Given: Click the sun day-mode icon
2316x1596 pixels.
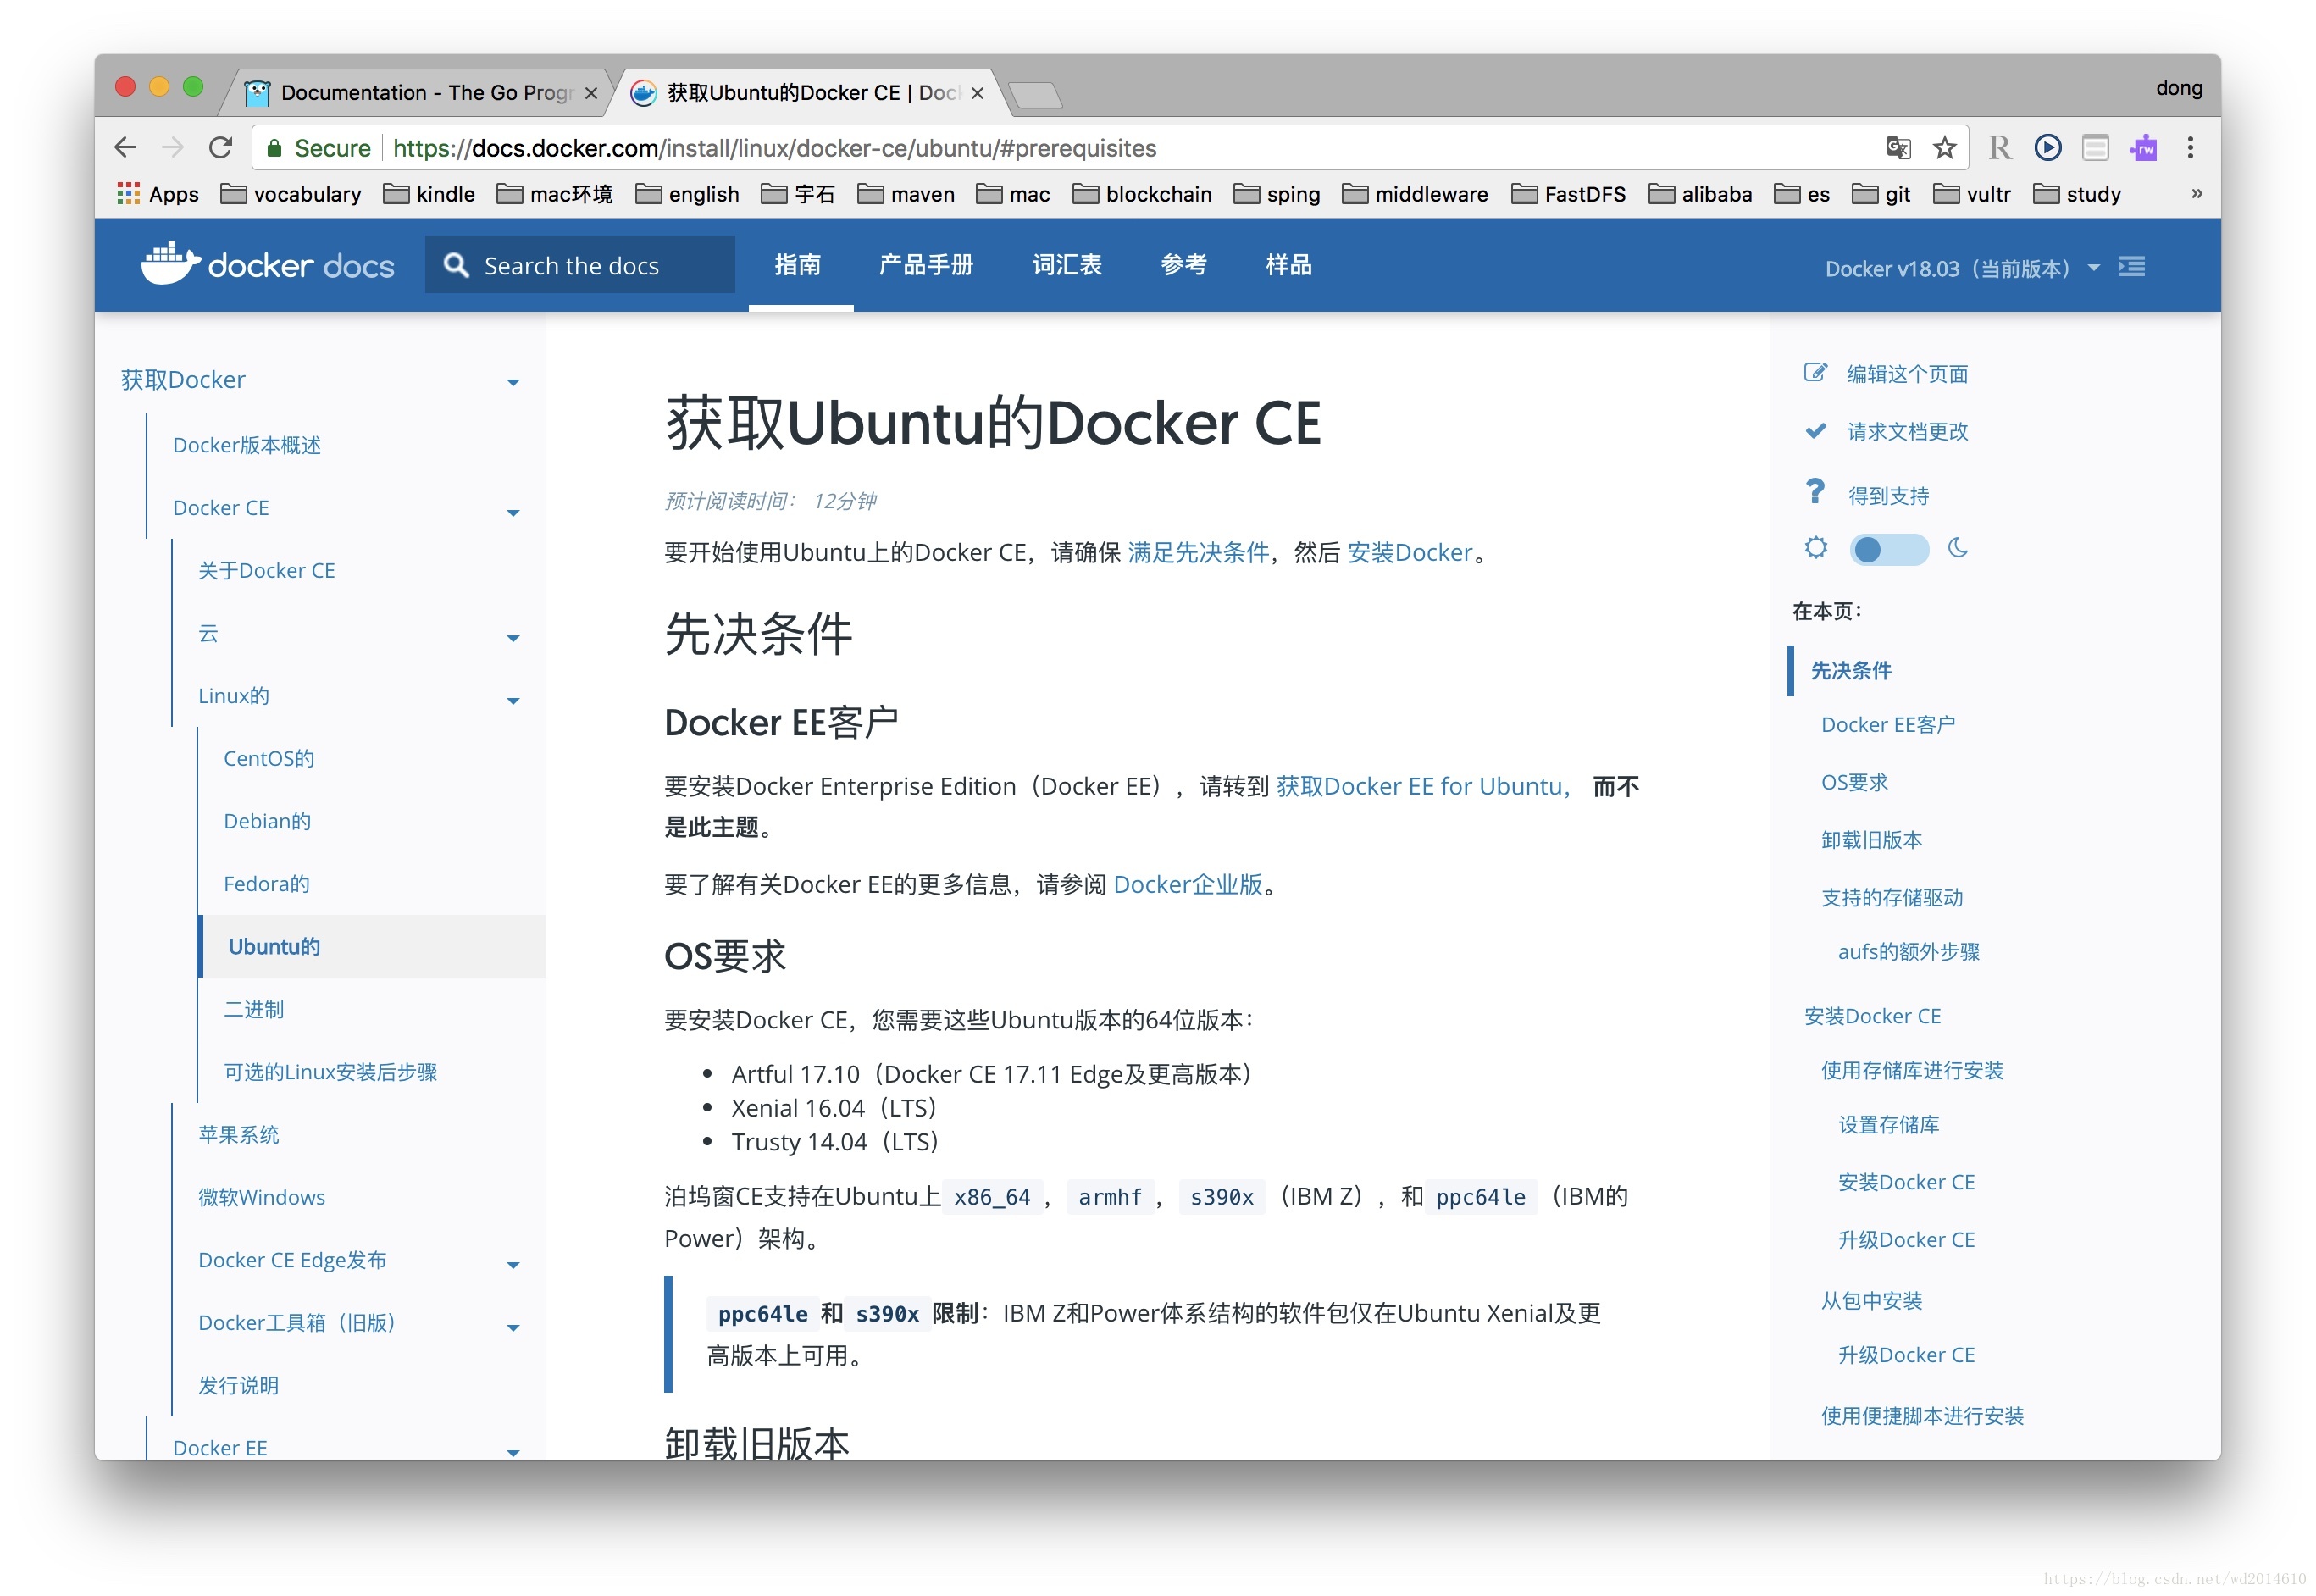Looking at the screenshot, I should (1815, 548).
